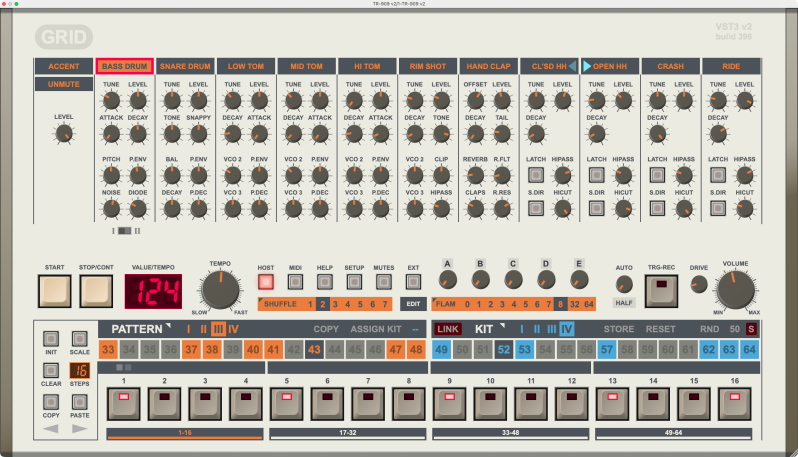Image resolution: width=798 pixels, height=457 pixels.
Task: Click the DRIVE knob
Action: coord(699,284)
